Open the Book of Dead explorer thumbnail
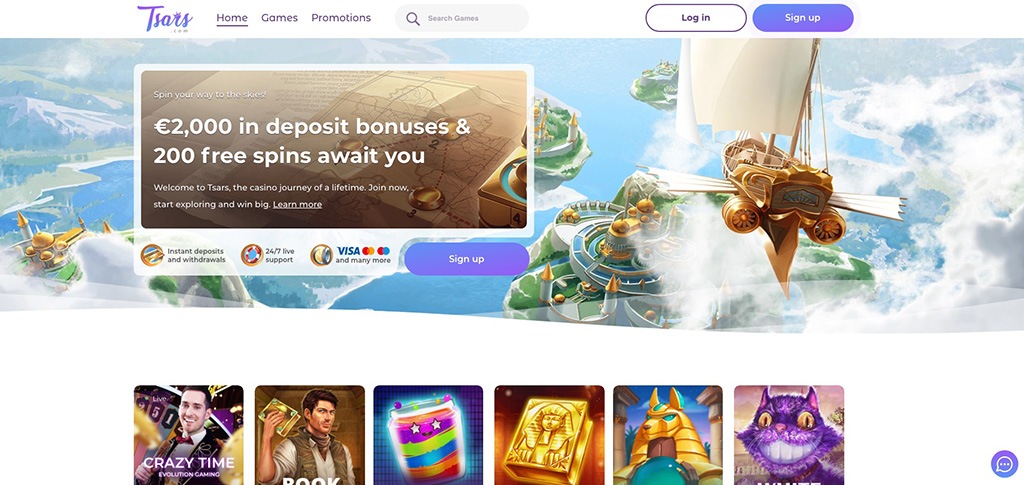This screenshot has width=1024, height=485. (x=310, y=435)
